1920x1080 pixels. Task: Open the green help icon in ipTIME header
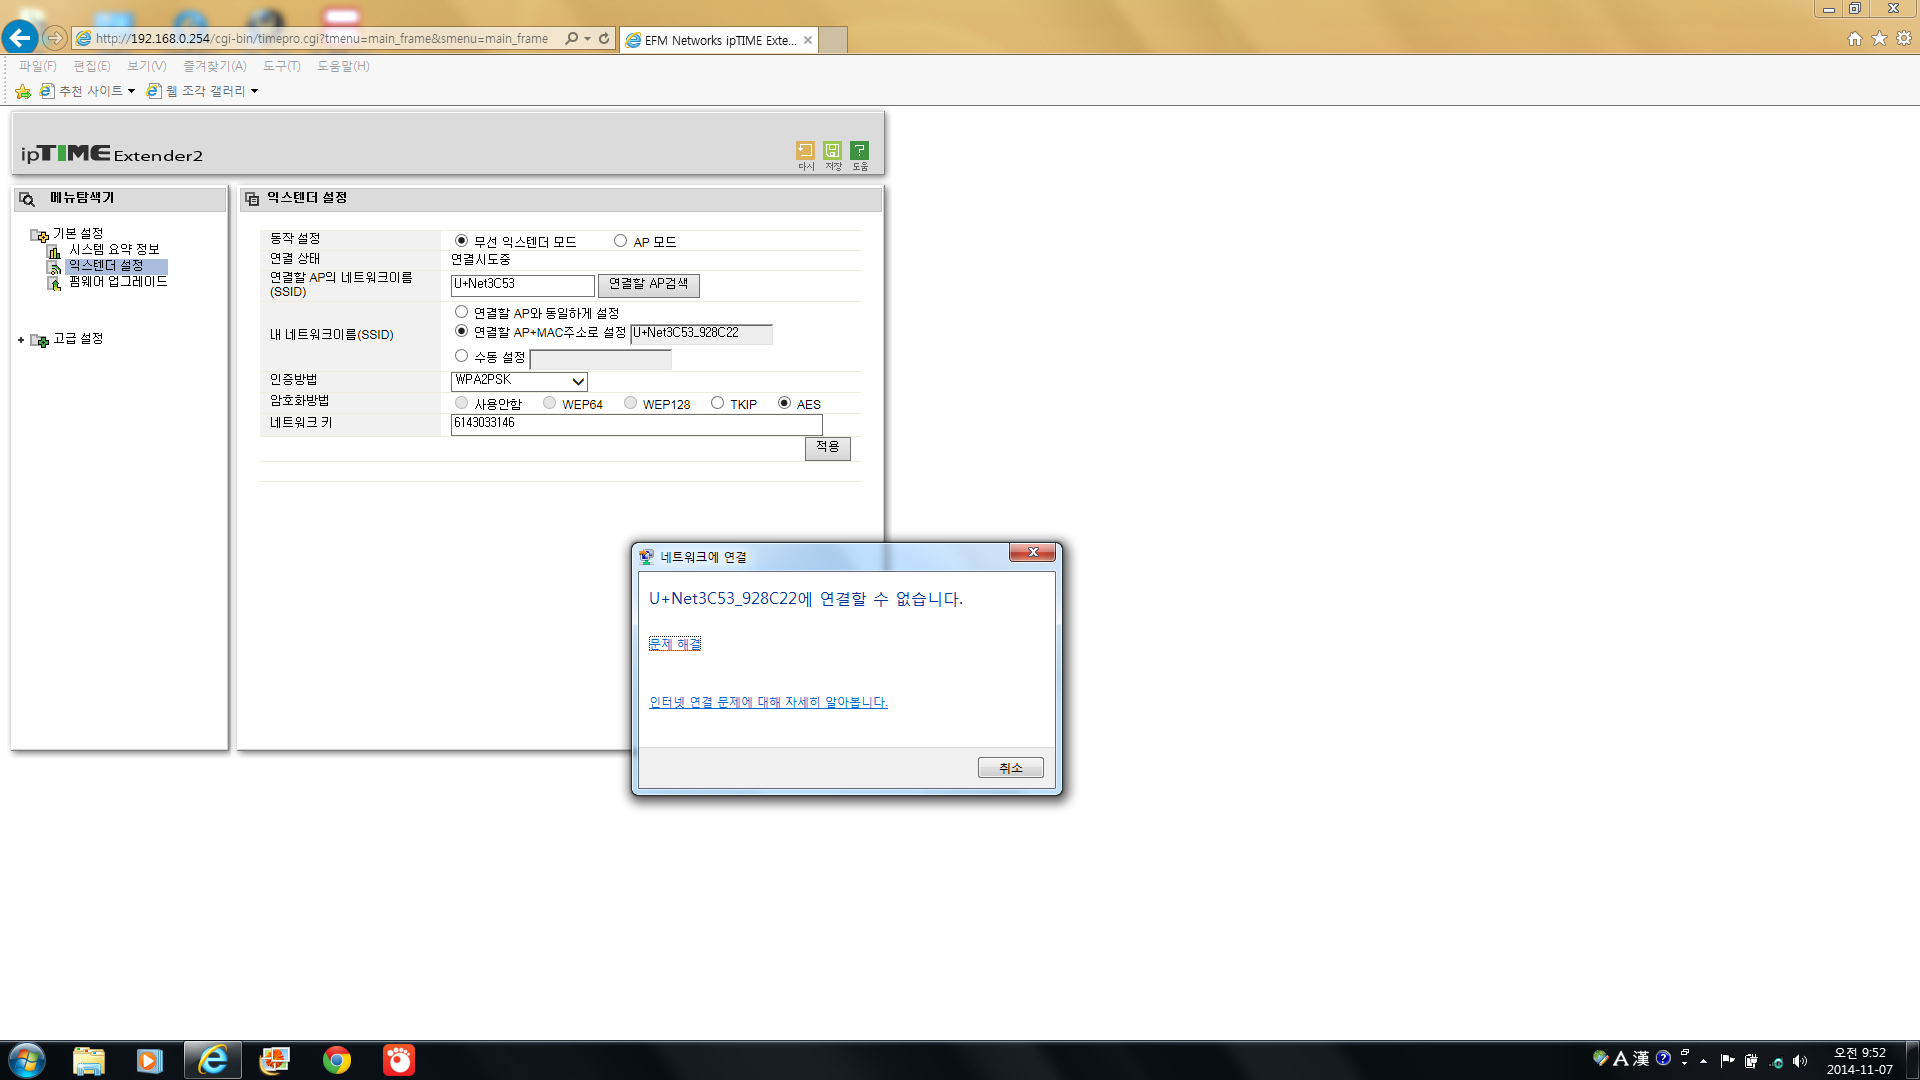point(859,150)
